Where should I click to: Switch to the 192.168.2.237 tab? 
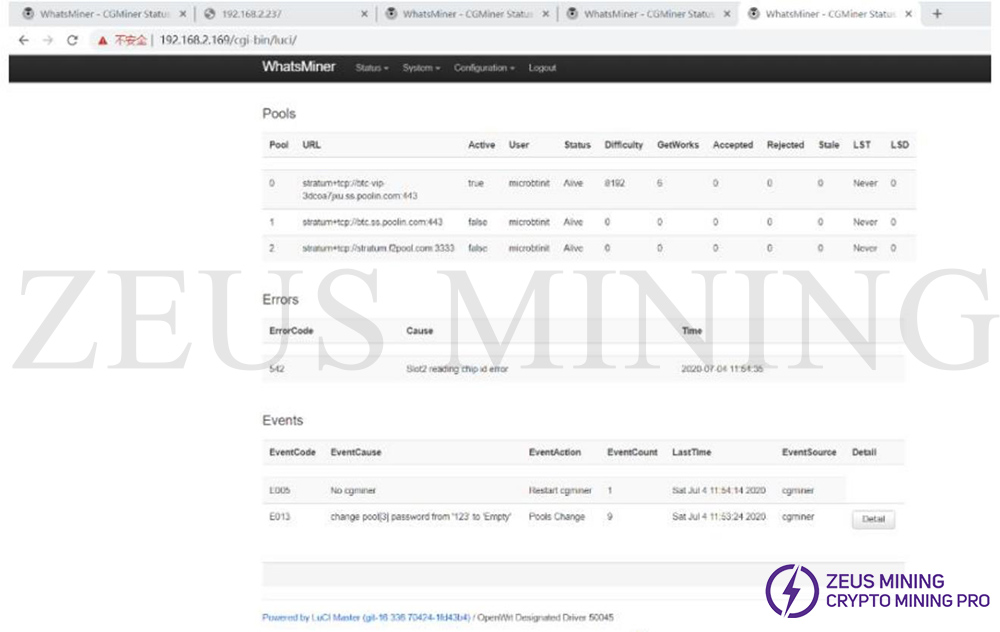[x=270, y=14]
